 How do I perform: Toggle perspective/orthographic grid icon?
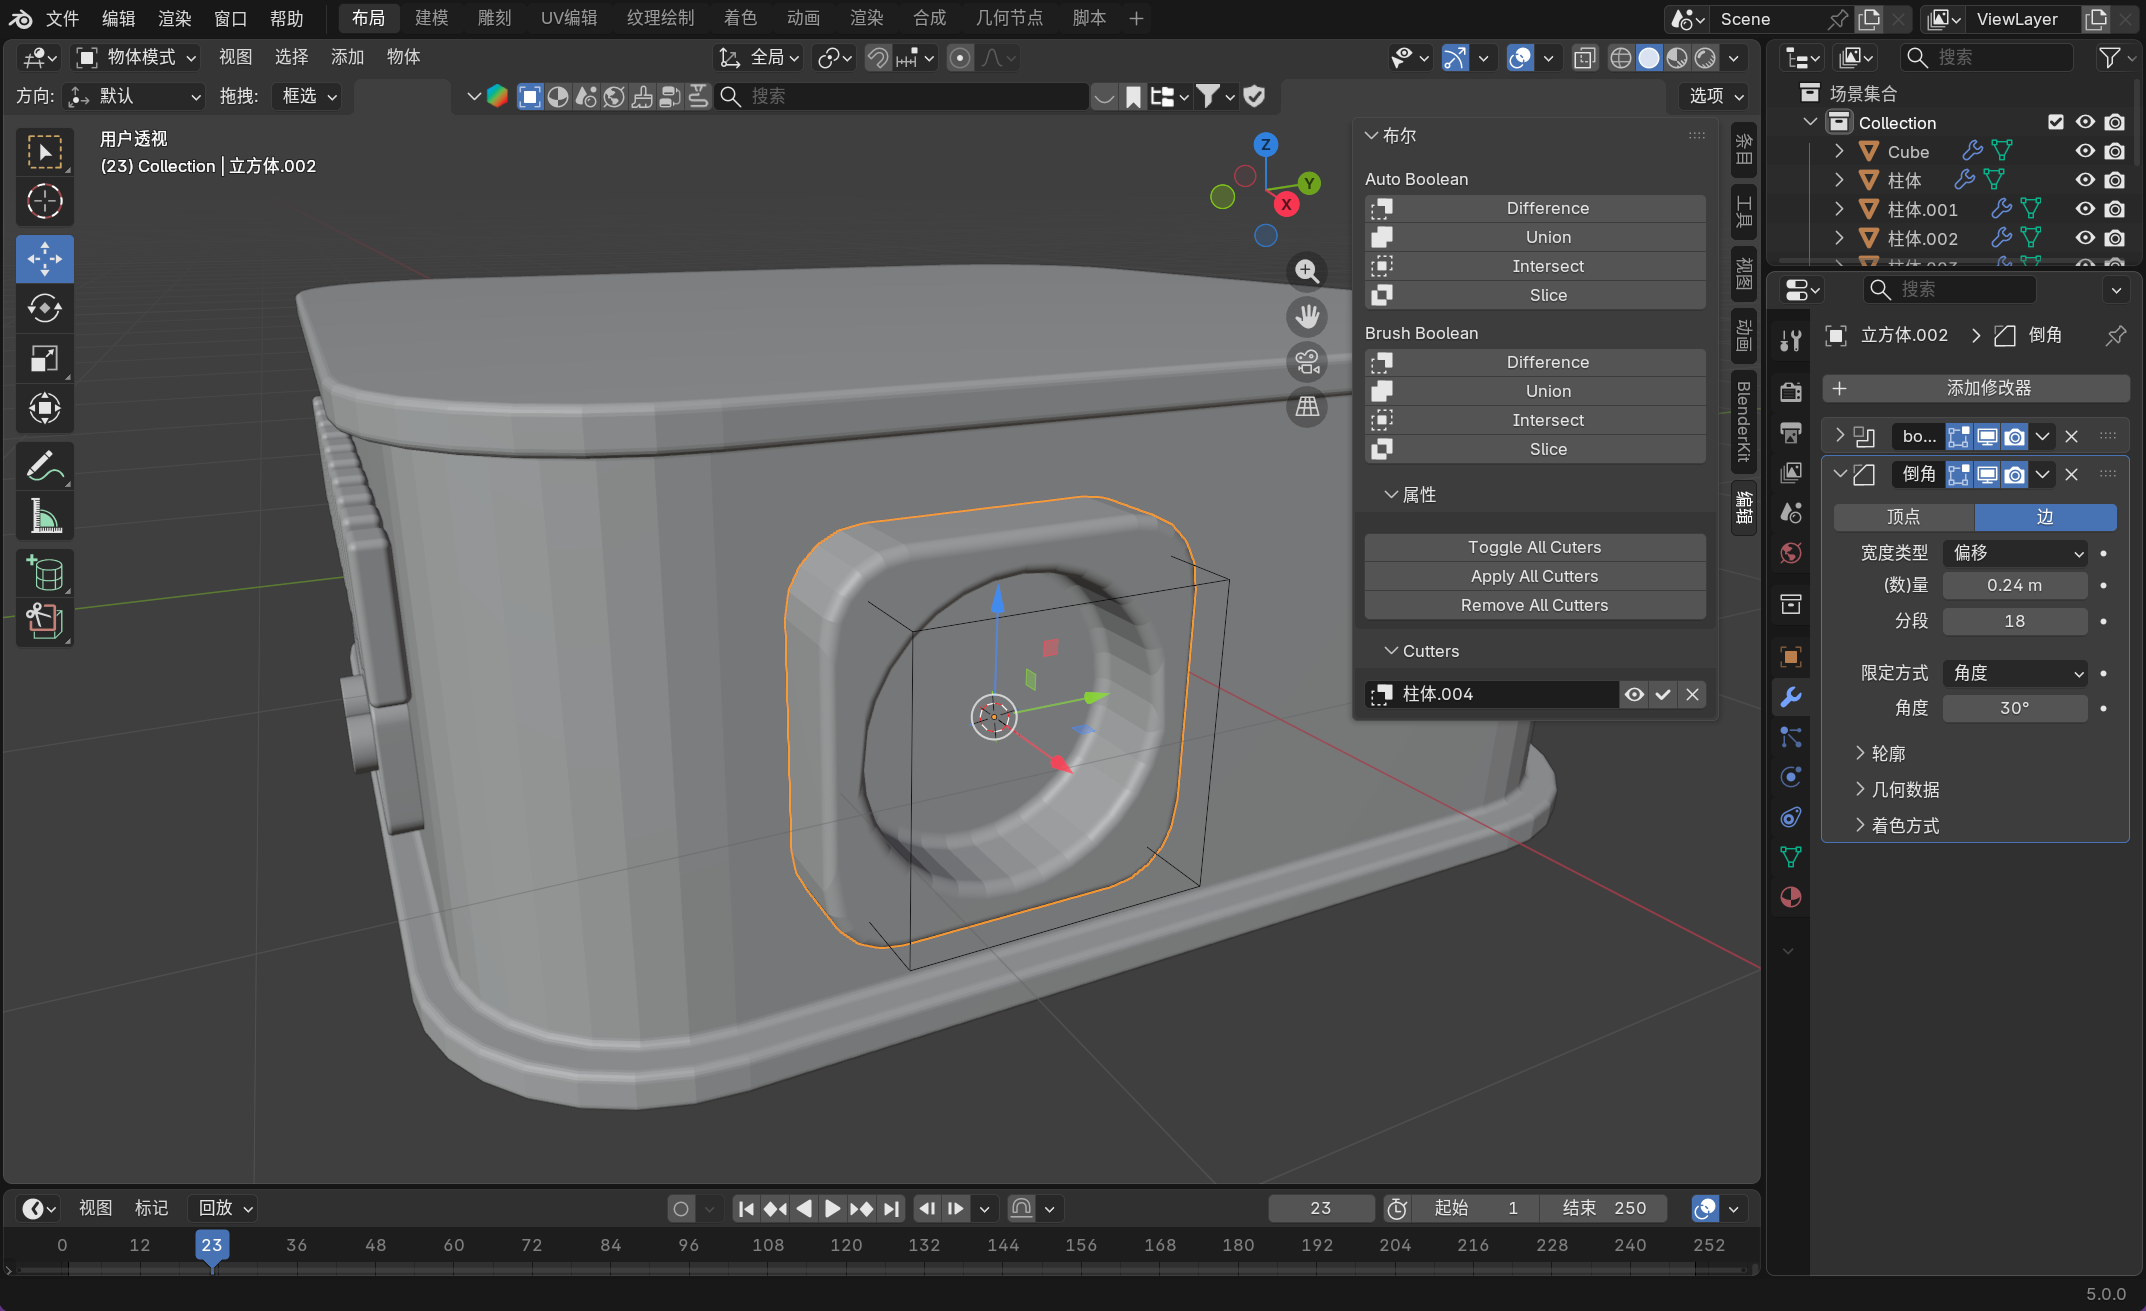(x=1307, y=407)
